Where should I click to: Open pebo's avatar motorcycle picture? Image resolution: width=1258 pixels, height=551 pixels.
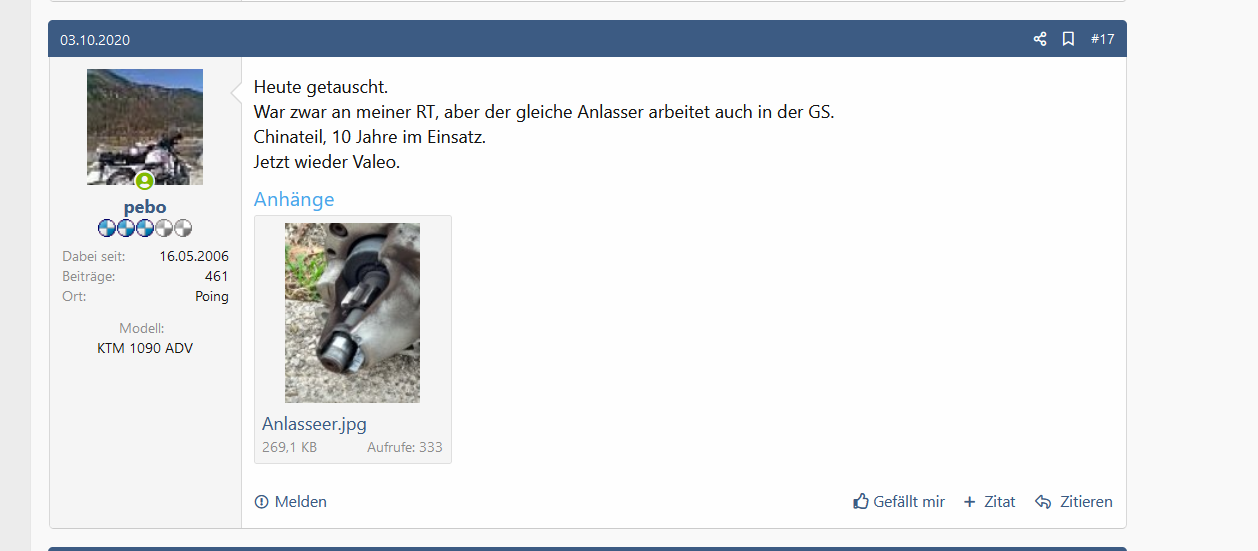click(x=145, y=127)
